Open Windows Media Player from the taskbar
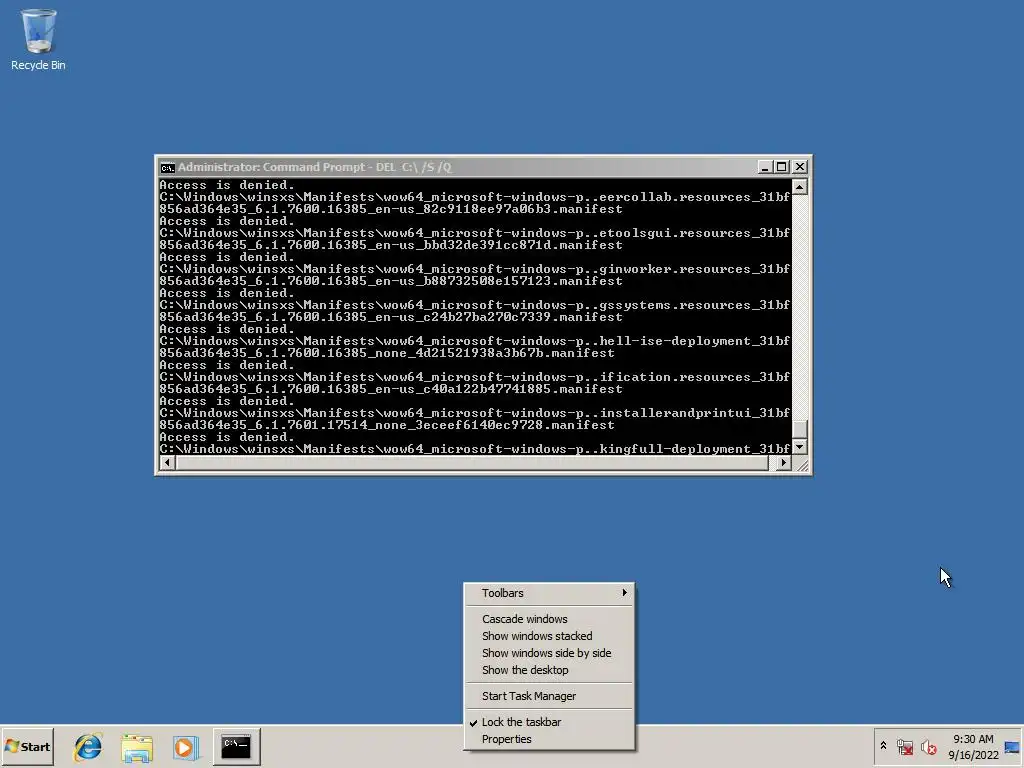 coord(185,746)
